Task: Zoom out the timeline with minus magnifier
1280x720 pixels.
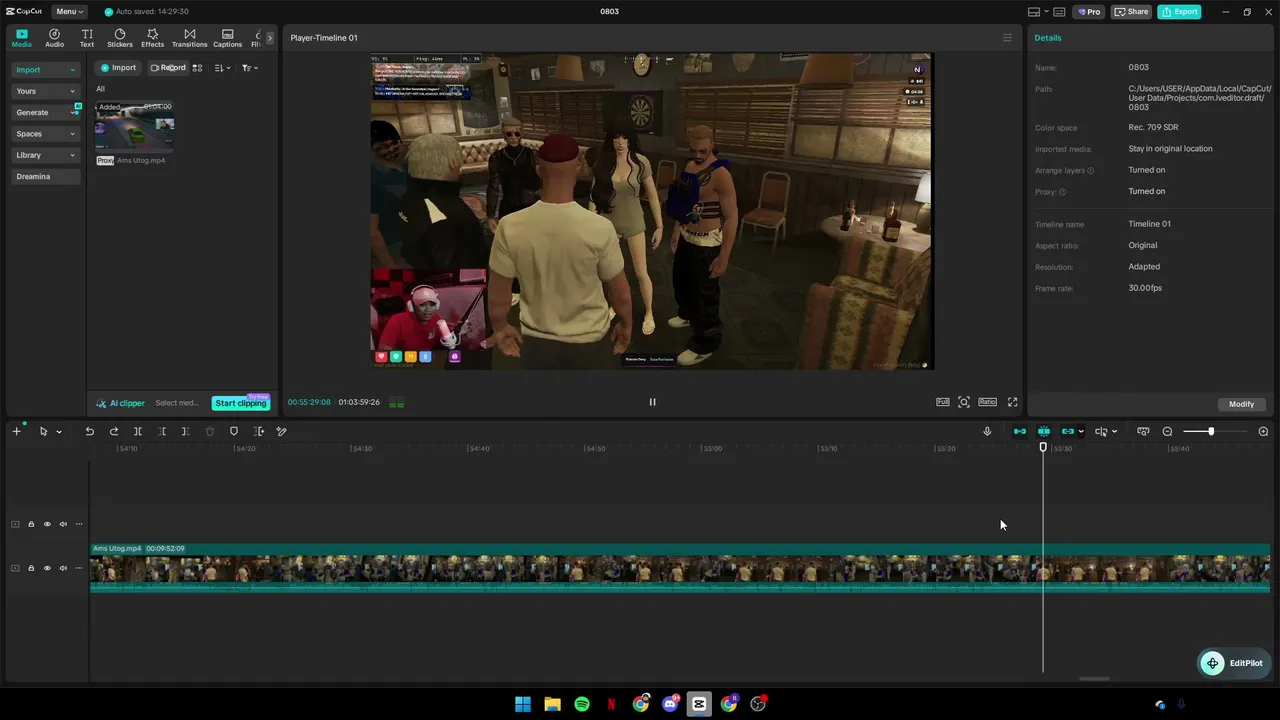Action: 1167,431
